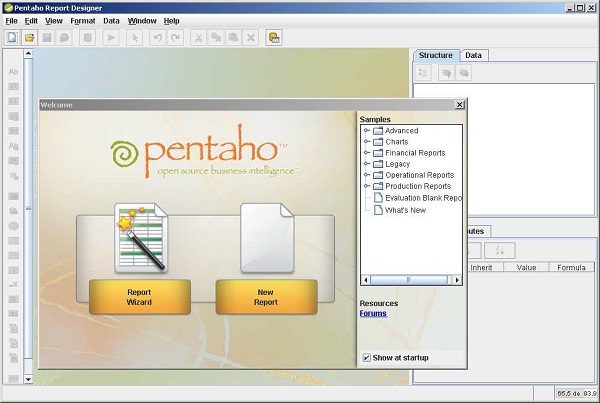Open the View menu

54,21
